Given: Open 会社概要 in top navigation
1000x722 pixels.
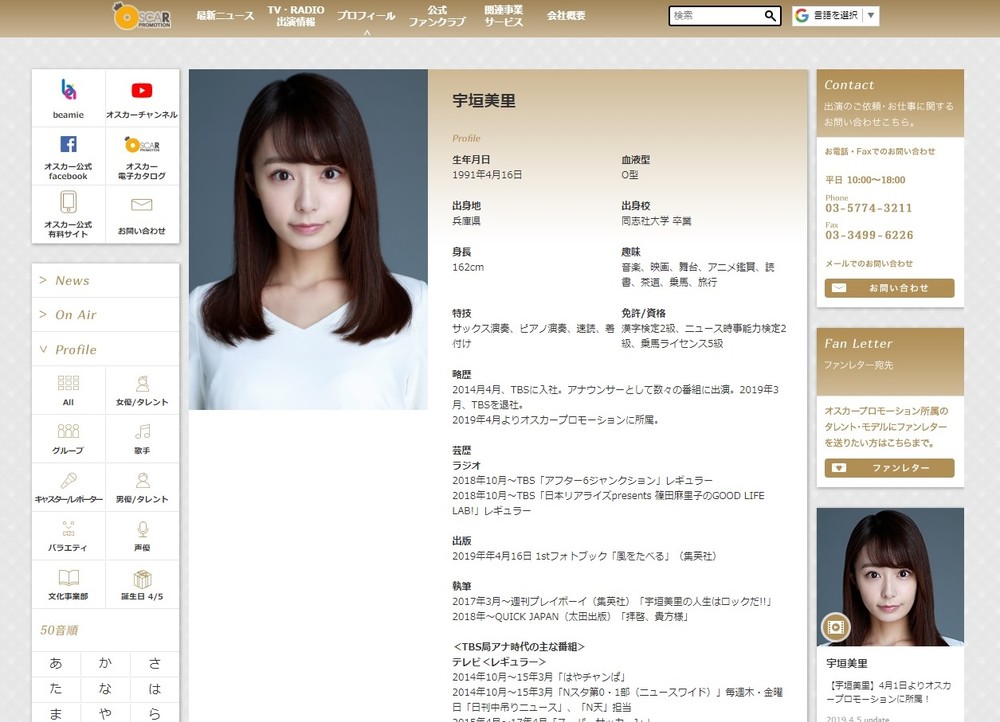Looking at the screenshot, I should (566, 16).
